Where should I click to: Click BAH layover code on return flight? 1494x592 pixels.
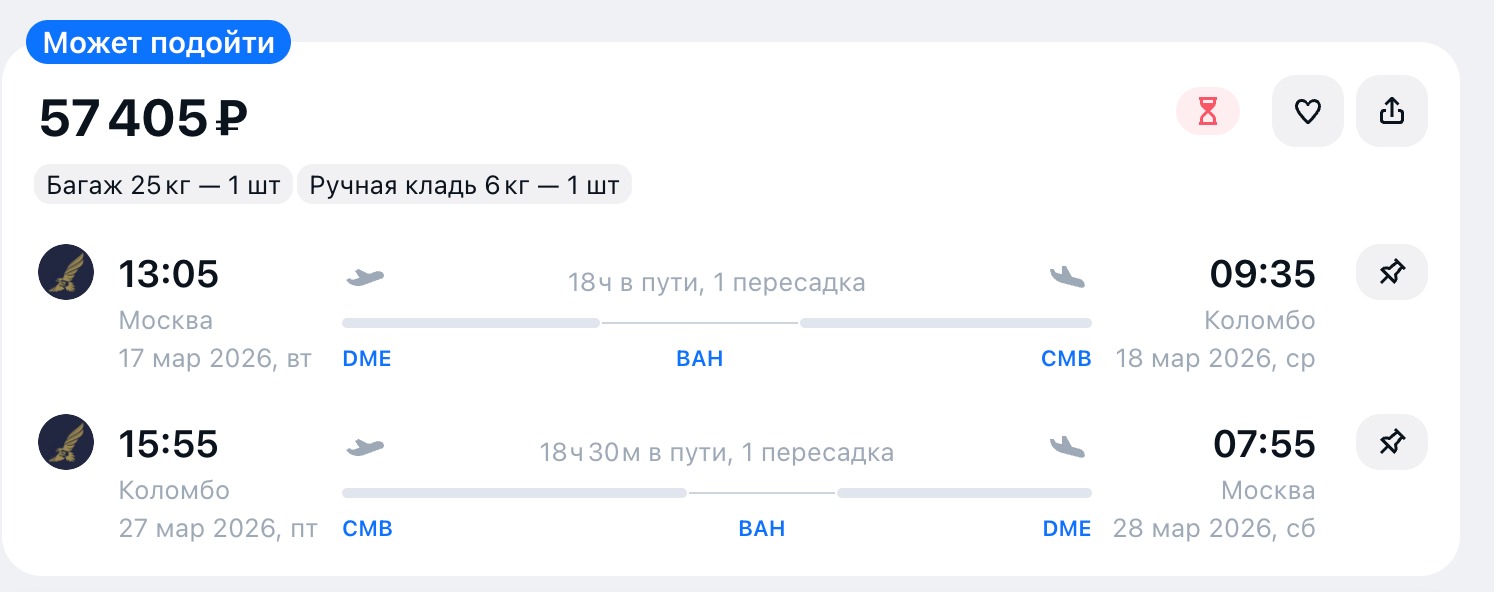pyautogui.click(x=761, y=529)
